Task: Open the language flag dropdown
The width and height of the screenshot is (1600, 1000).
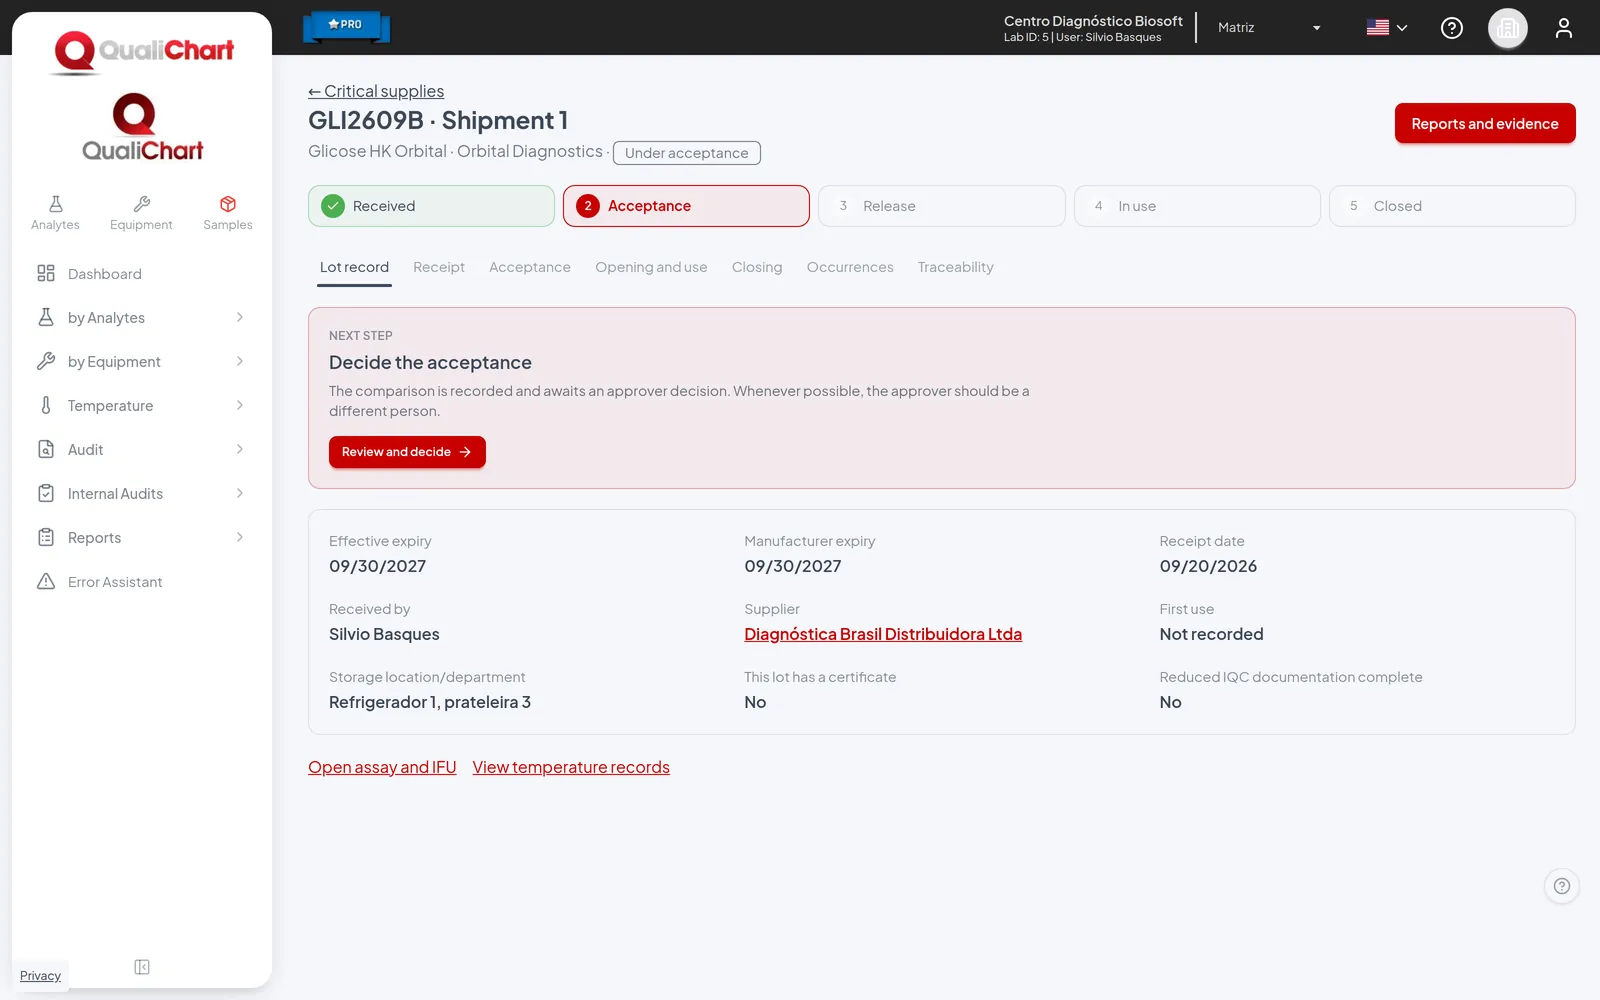Action: pyautogui.click(x=1387, y=28)
